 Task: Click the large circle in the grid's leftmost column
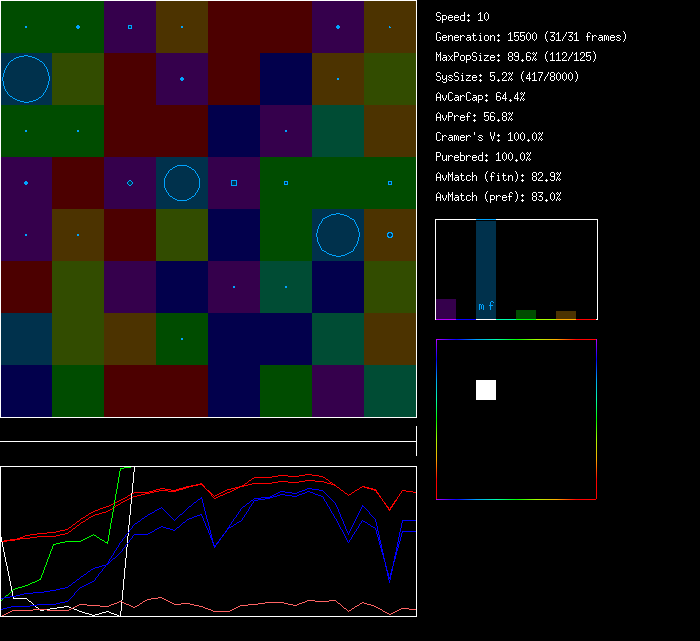[26, 79]
